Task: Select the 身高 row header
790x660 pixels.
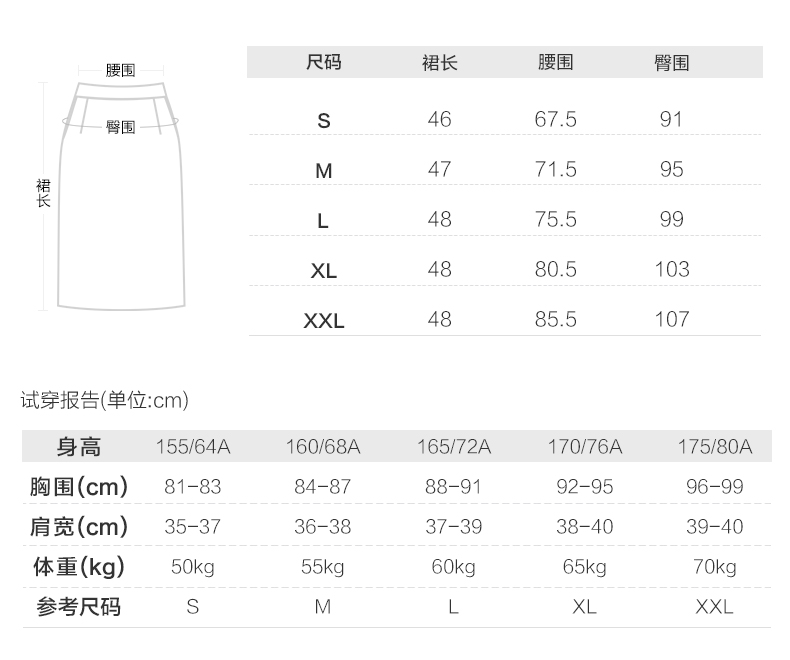Action: click(x=79, y=447)
